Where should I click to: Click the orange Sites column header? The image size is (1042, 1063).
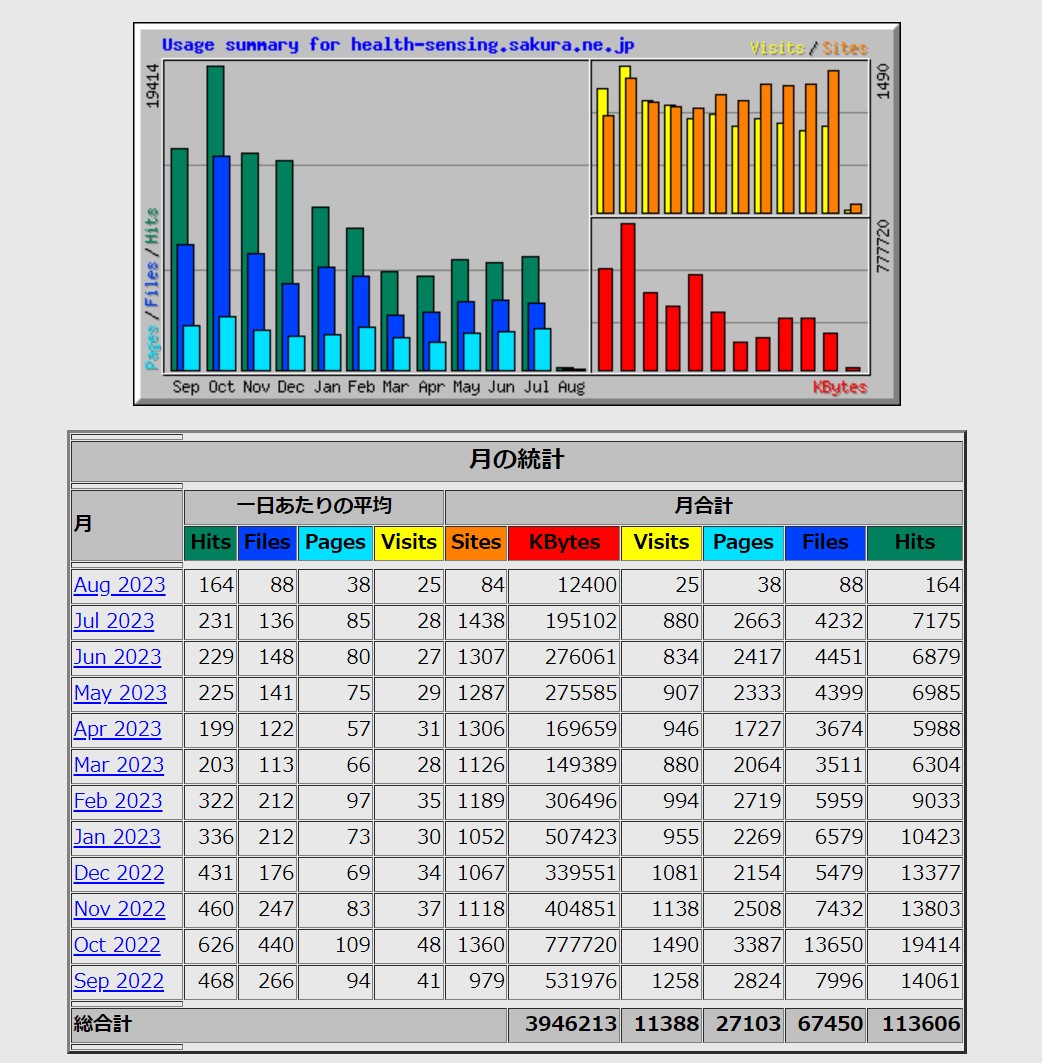476,542
